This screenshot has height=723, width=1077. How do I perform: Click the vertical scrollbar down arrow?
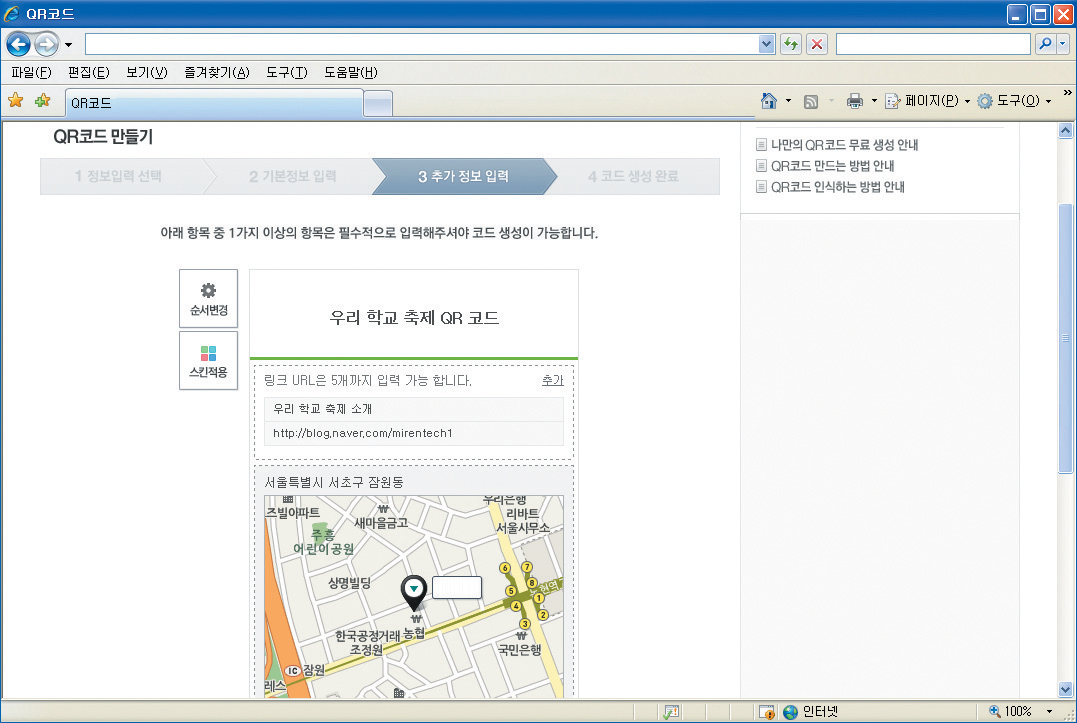[x=1065, y=689]
